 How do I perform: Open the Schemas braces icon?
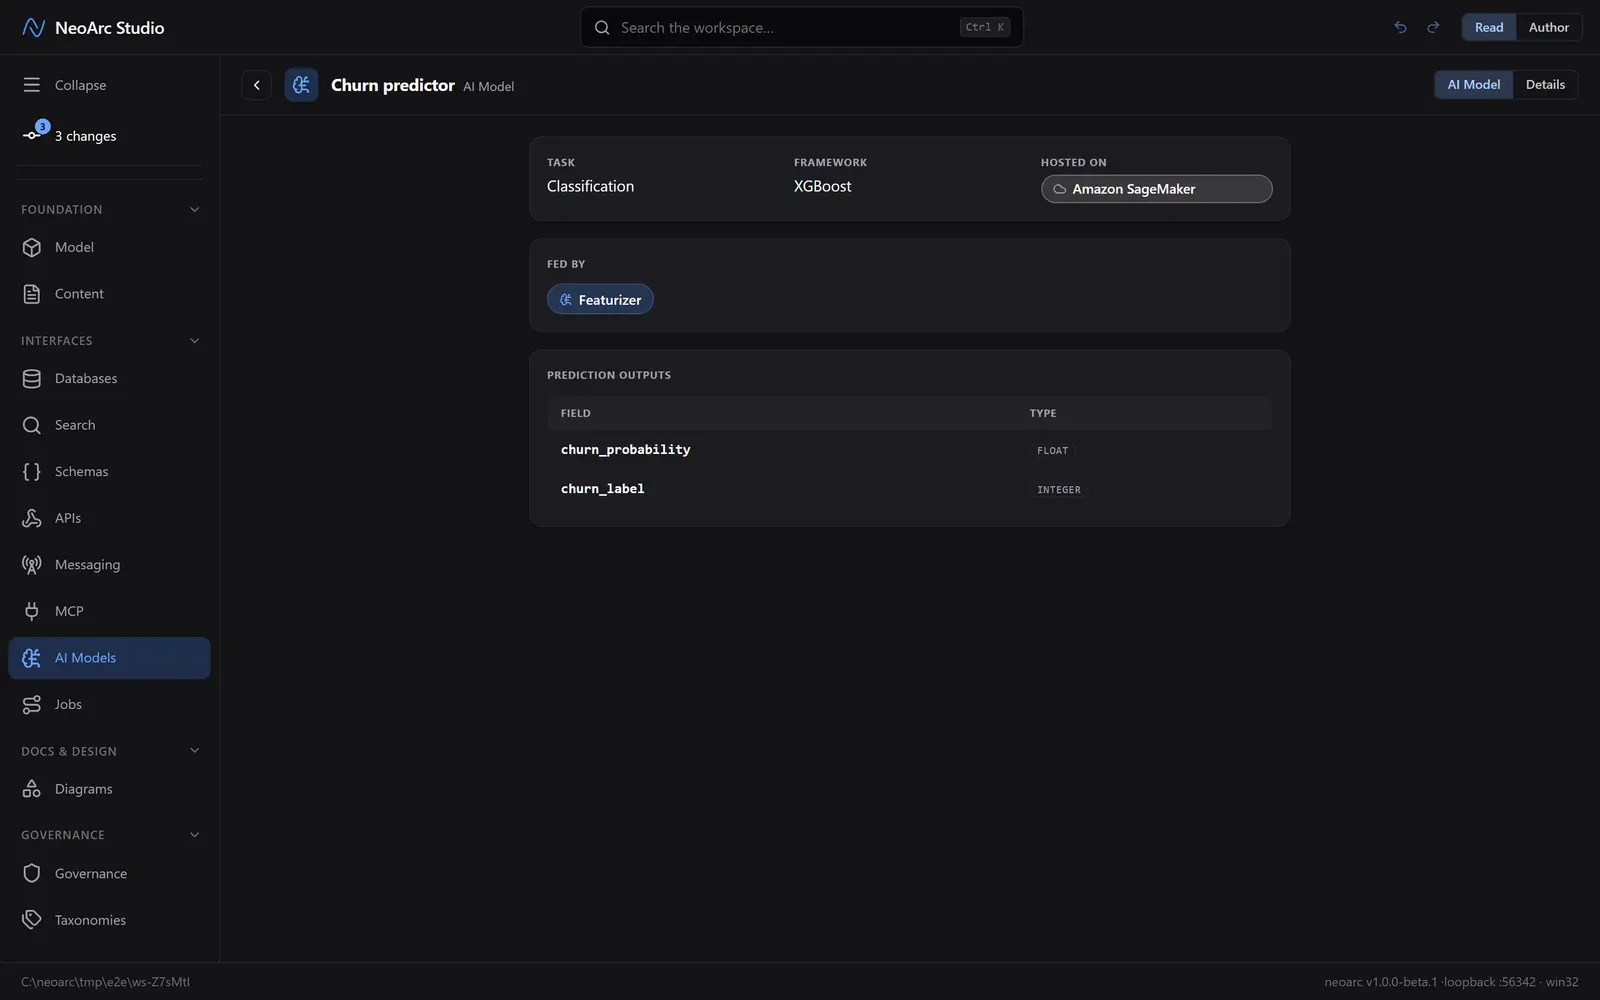coord(32,471)
